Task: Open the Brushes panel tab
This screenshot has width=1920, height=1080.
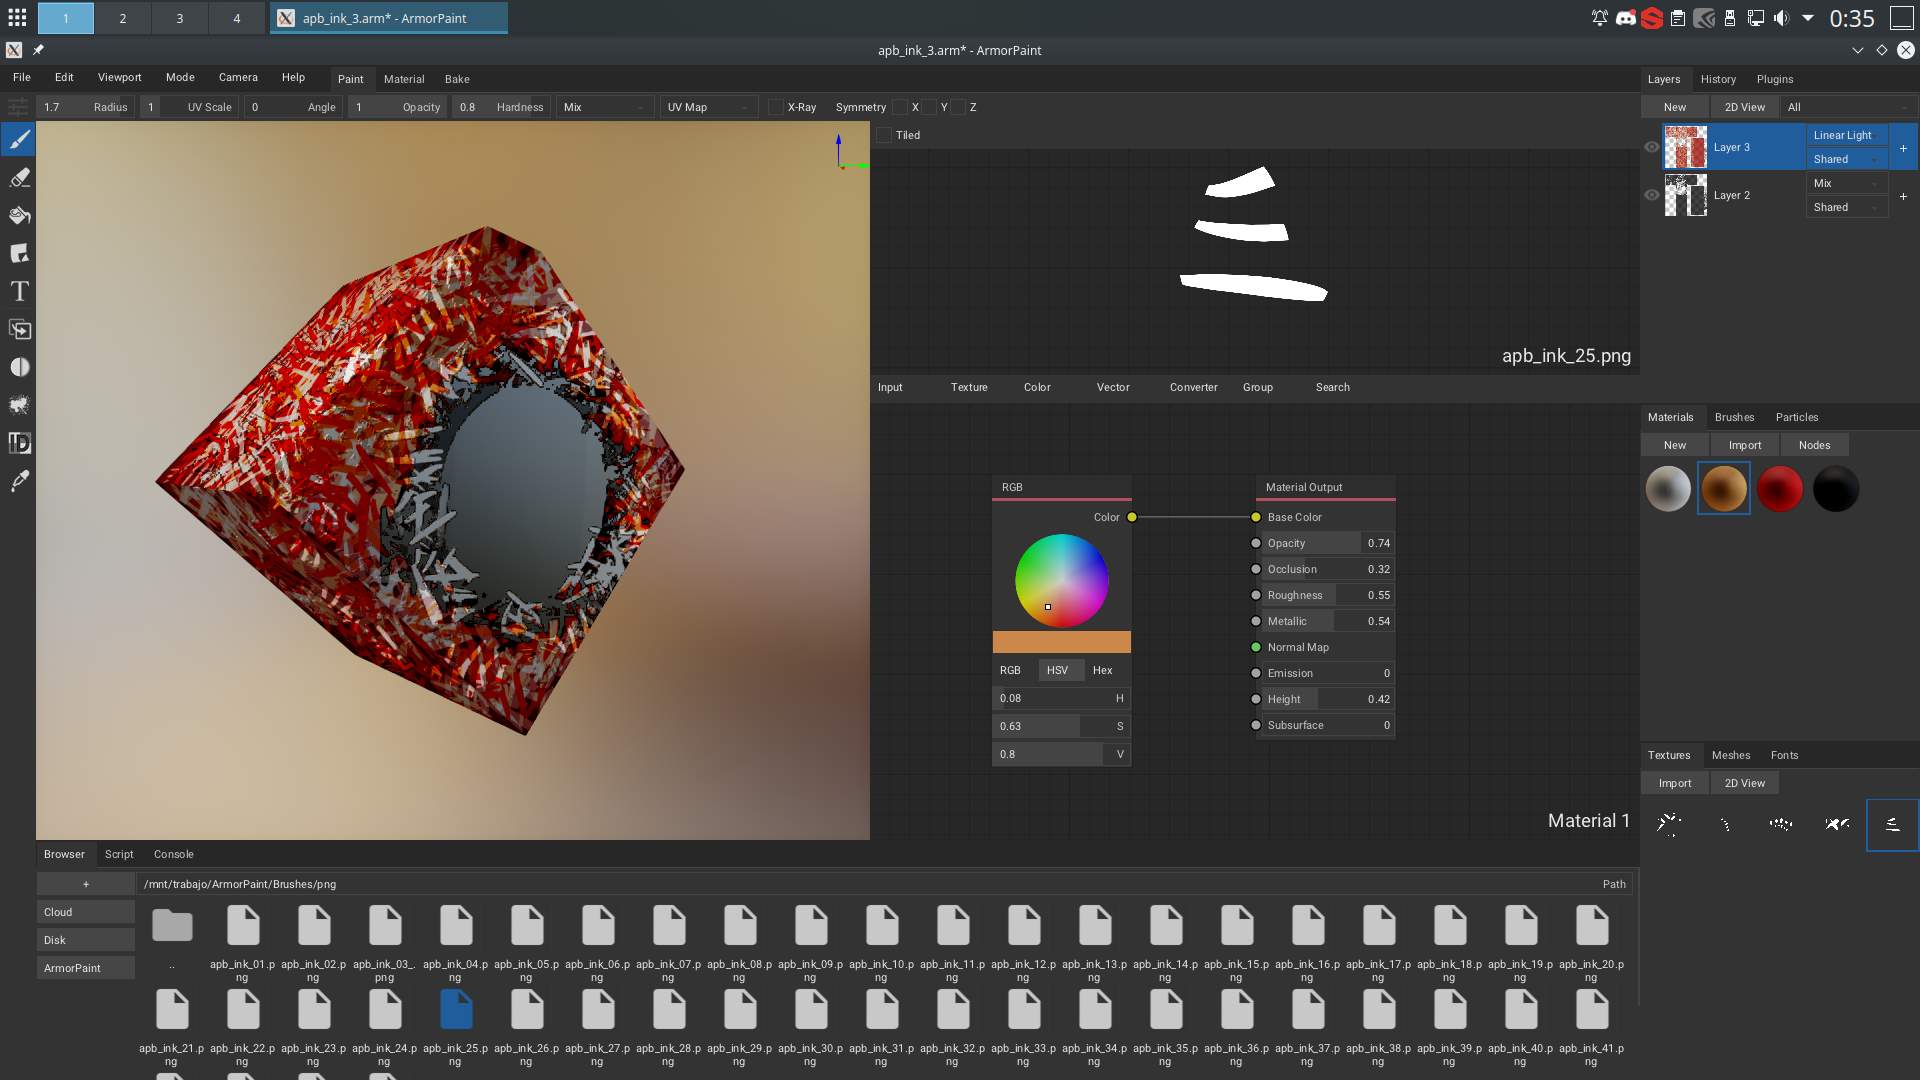Action: point(1734,417)
